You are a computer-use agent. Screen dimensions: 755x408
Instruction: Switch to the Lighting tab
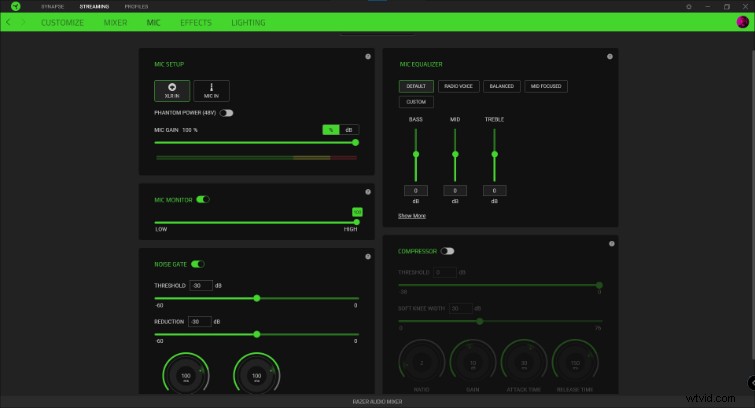click(x=248, y=23)
